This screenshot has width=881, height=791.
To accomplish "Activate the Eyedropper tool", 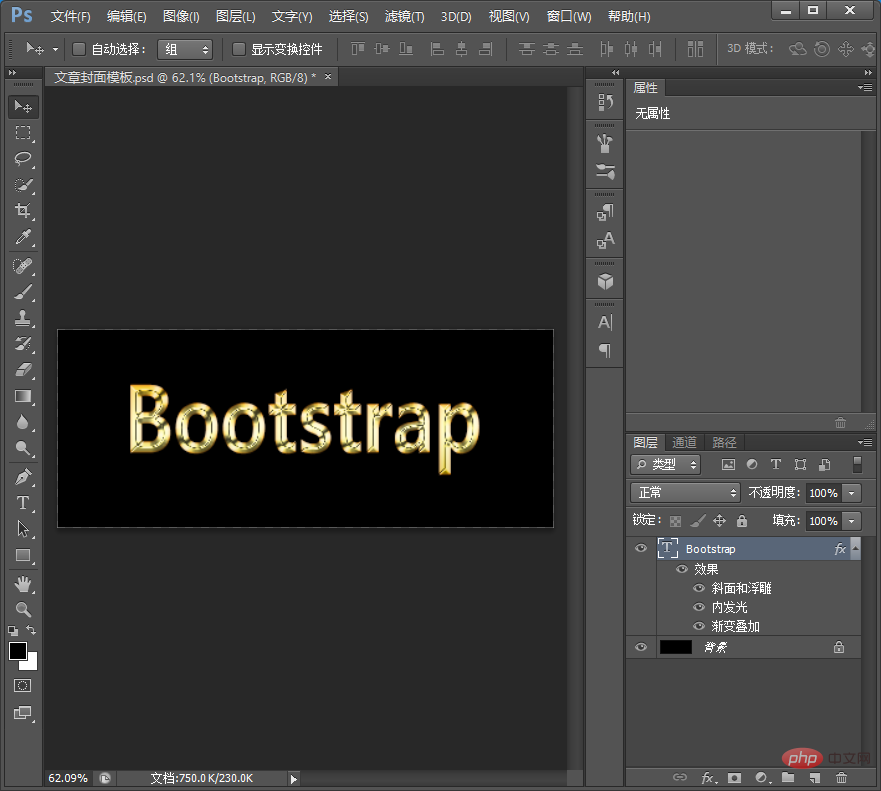I will pos(23,237).
